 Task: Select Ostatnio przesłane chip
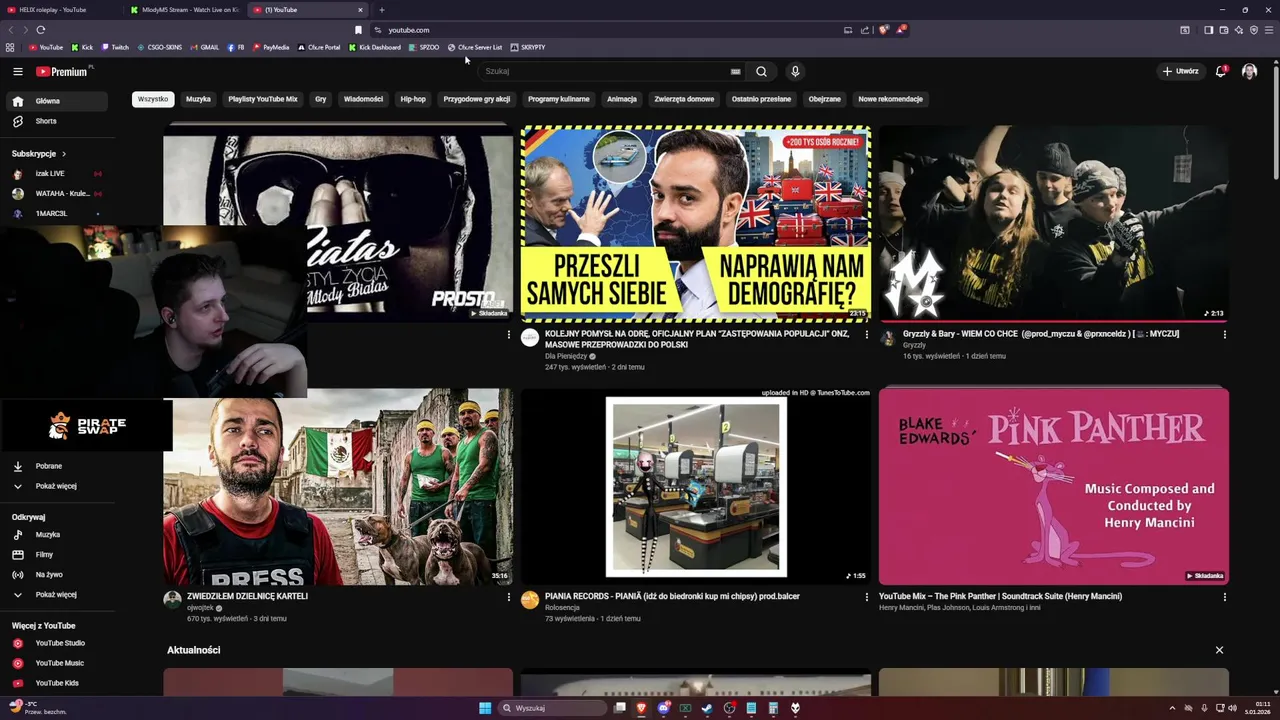pos(761,99)
